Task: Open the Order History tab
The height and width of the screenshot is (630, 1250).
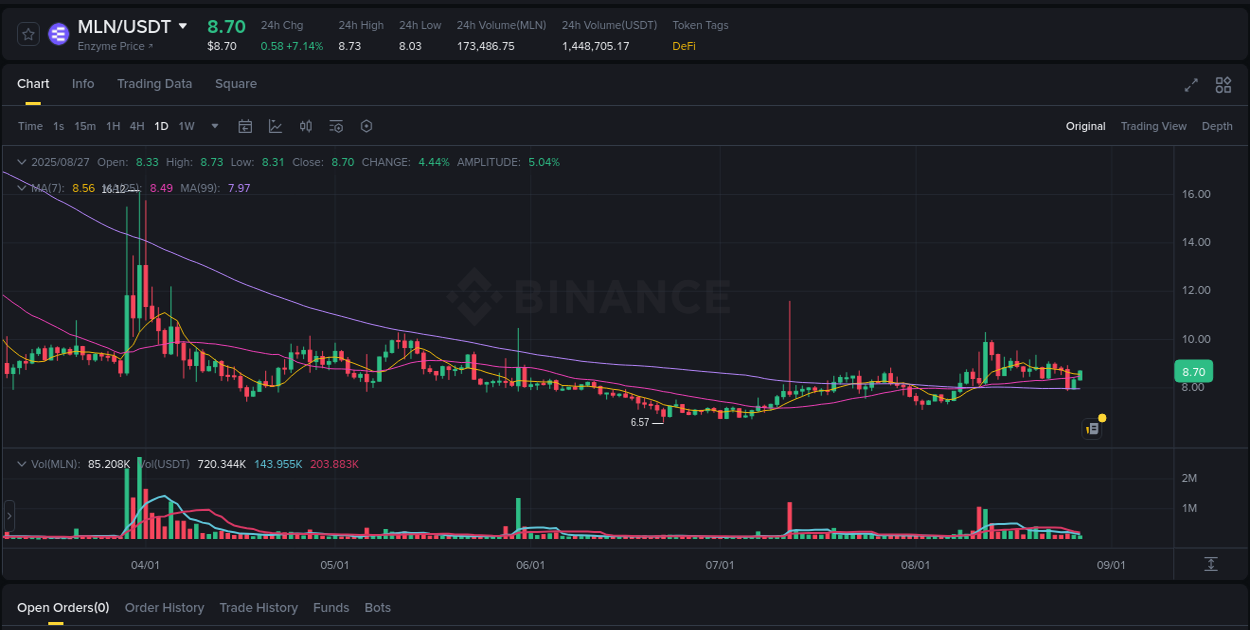Action: (164, 607)
